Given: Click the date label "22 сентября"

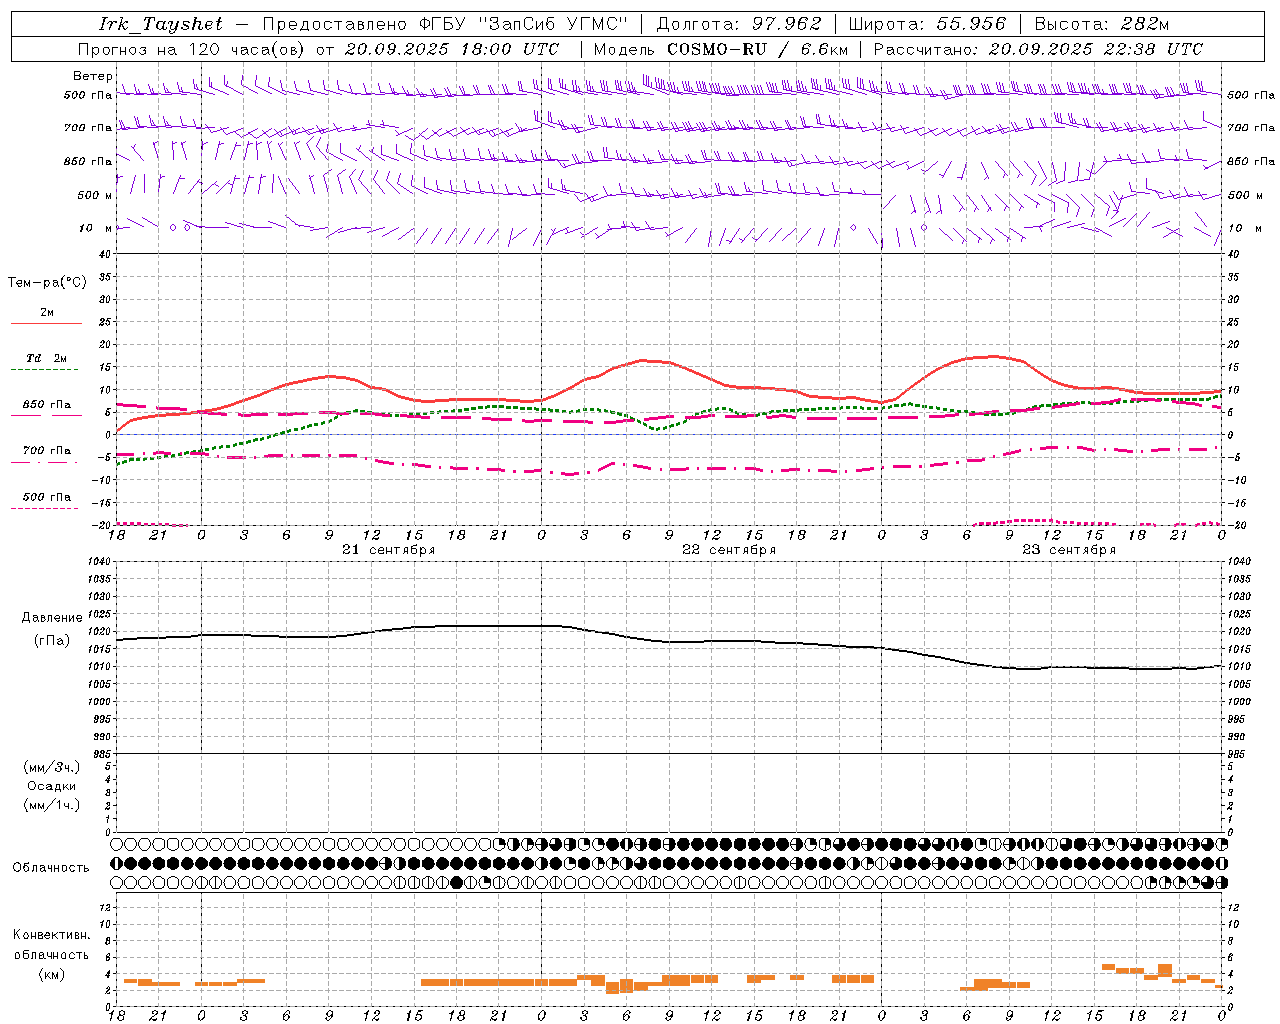Looking at the screenshot, I should click(x=728, y=550).
